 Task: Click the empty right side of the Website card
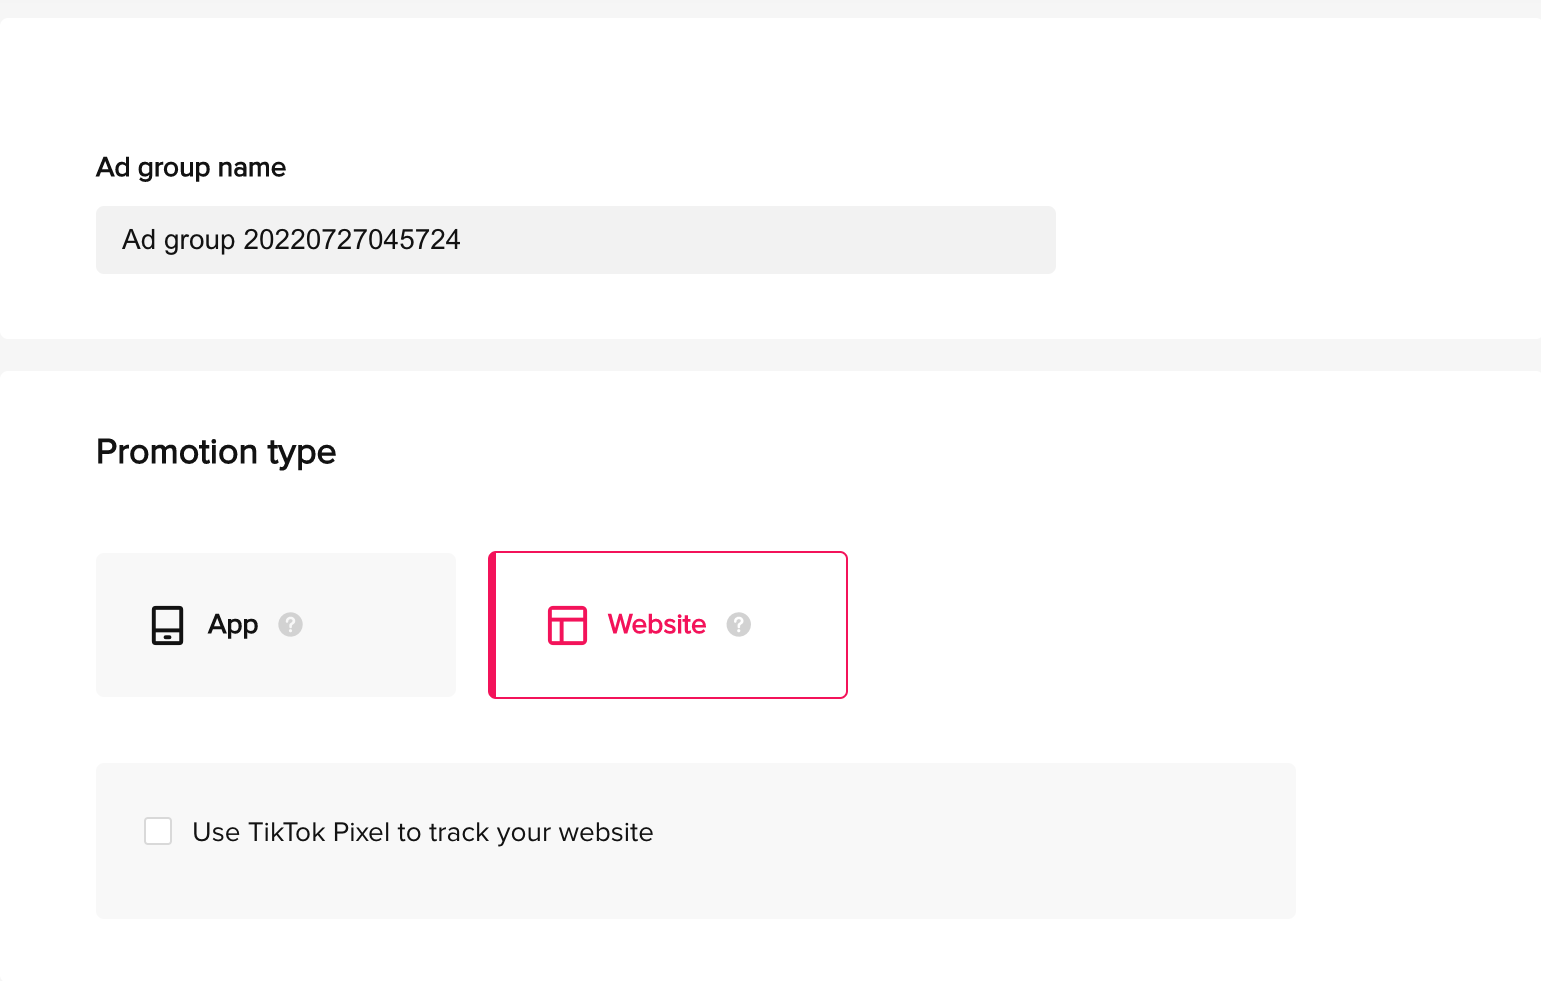tap(798, 625)
